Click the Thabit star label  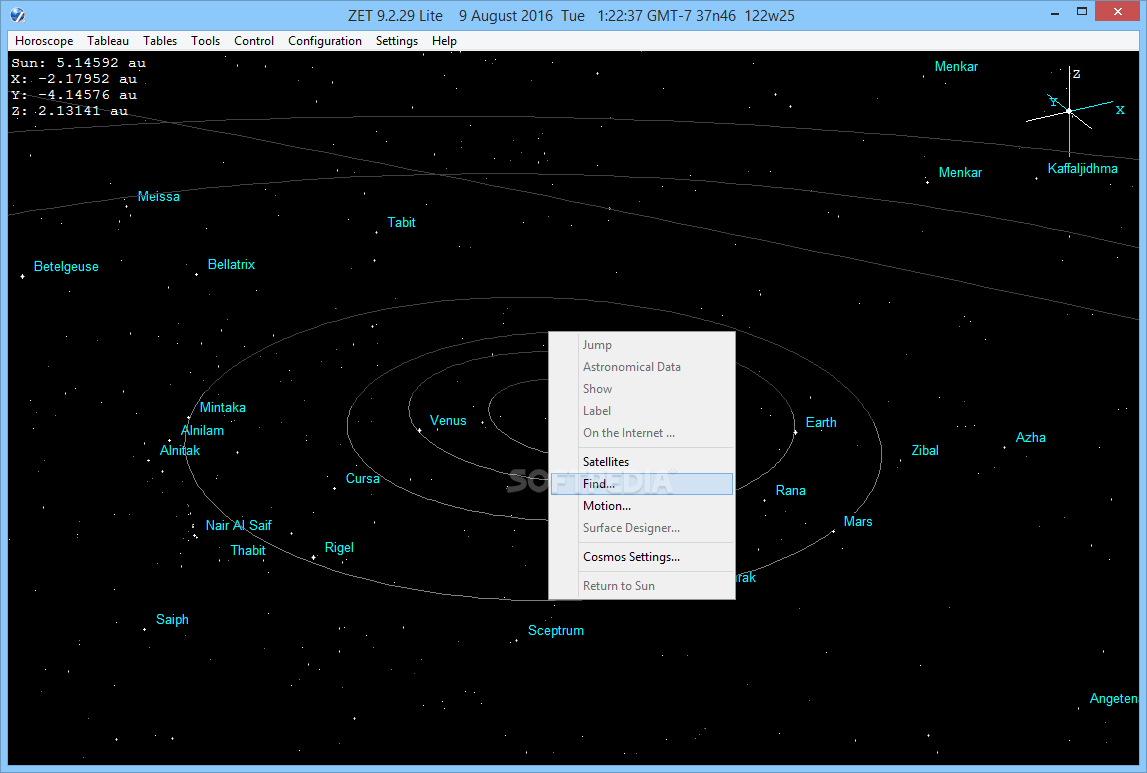tap(247, 551)
